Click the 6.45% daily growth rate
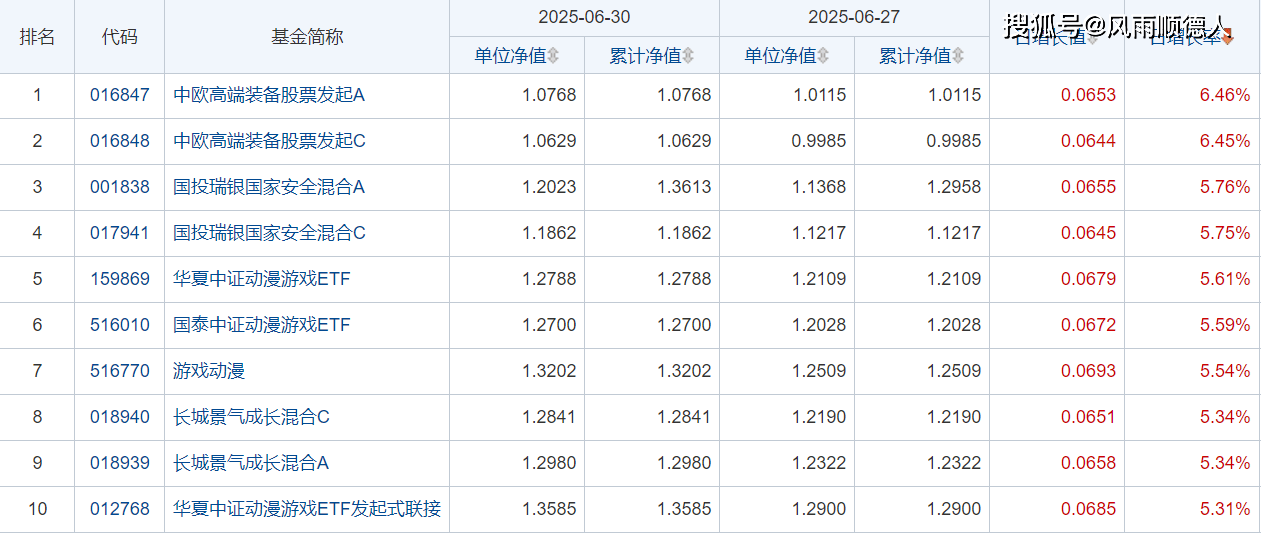 click(x=1225, y=142)
